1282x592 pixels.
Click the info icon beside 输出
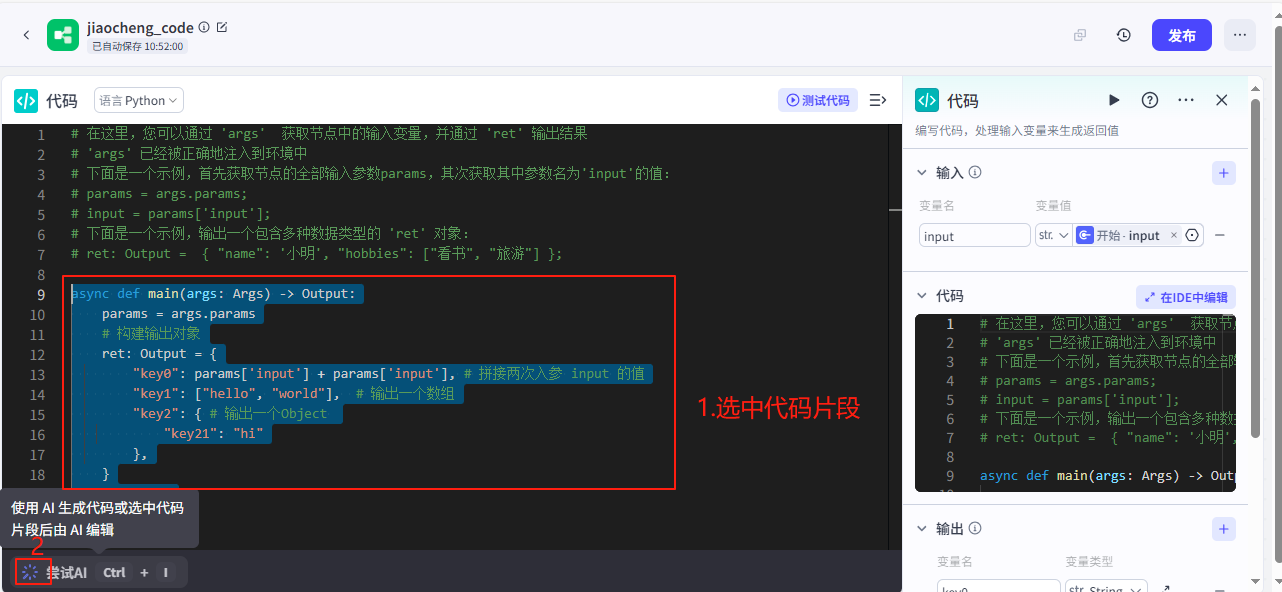pos(975,528)
